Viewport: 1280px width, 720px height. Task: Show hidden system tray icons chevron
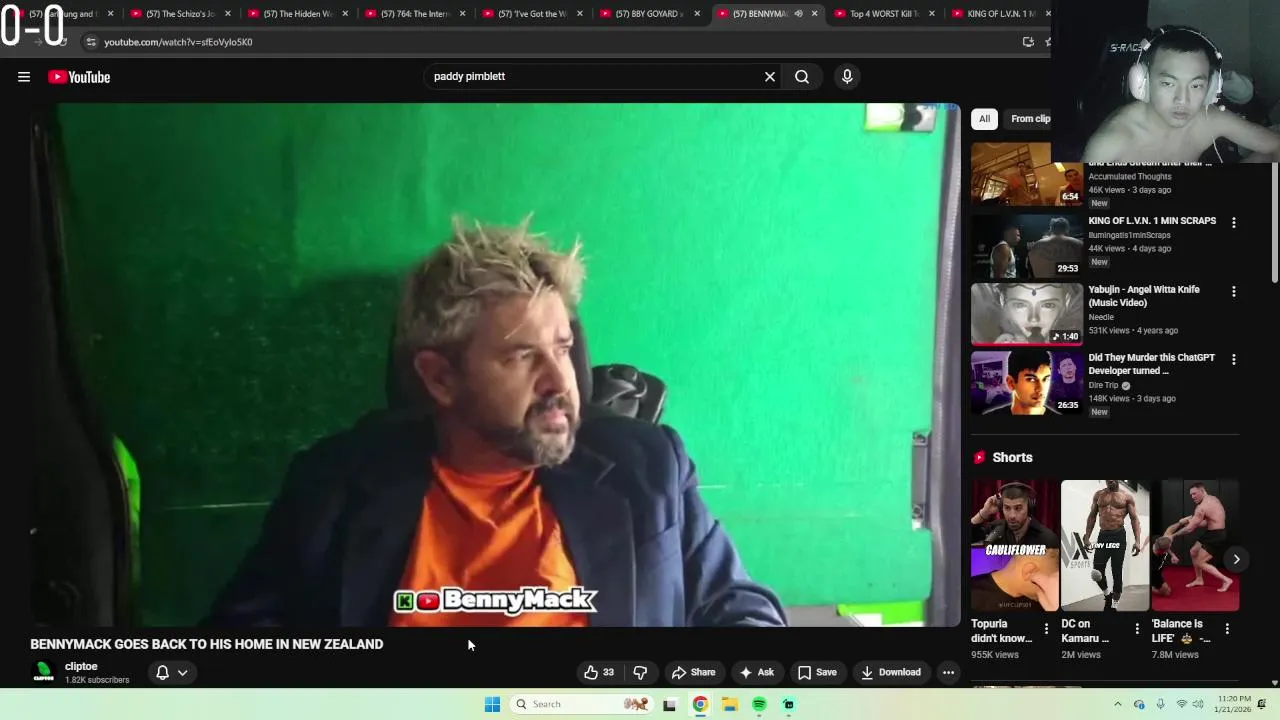click(x=1118, y=704)
